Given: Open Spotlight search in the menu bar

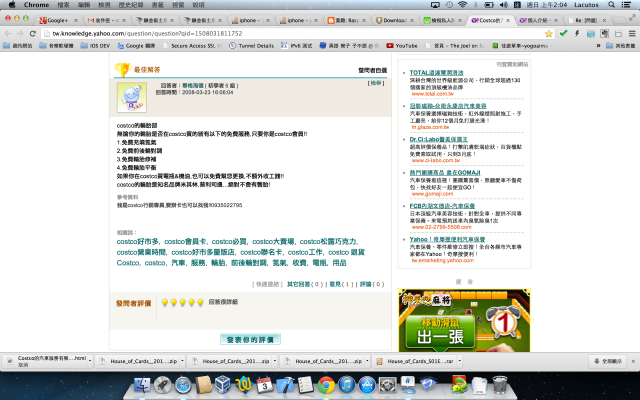Looking at the screenshot, I should pyautogui.click(x=611, y=4).
